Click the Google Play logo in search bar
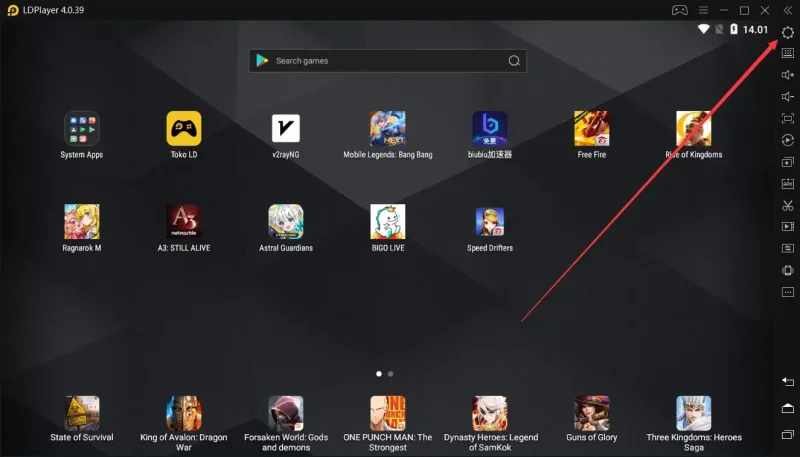This screenshot has height=457, width=800. [262, 61]
